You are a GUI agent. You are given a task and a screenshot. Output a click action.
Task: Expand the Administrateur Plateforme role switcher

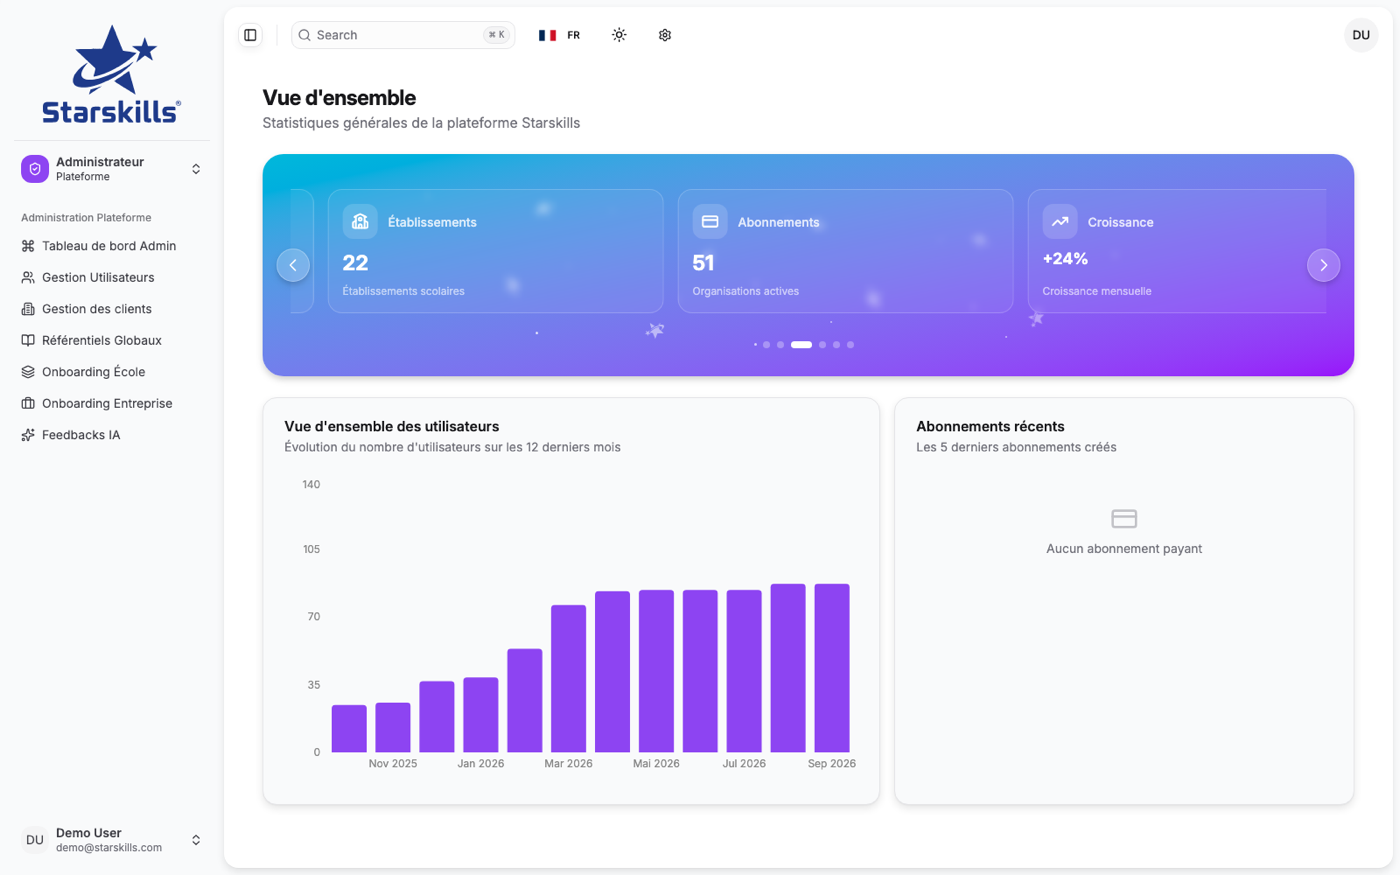click(112, 169)
